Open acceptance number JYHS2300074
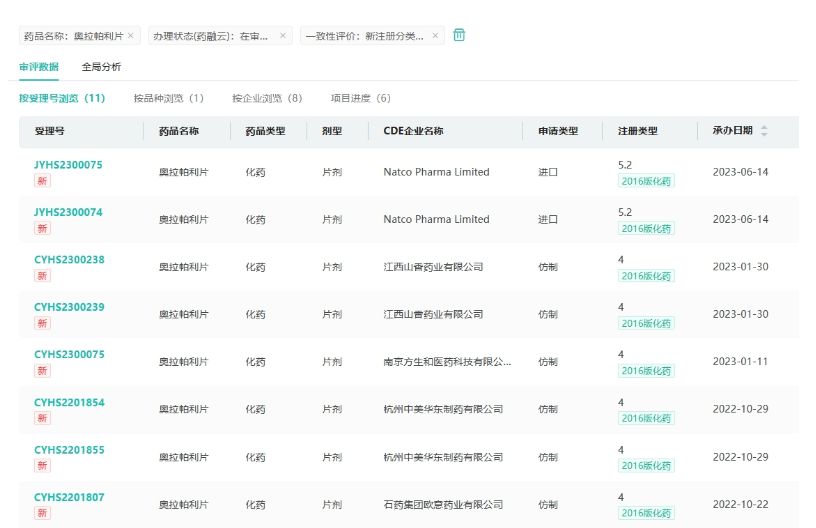 click(68, 212)
